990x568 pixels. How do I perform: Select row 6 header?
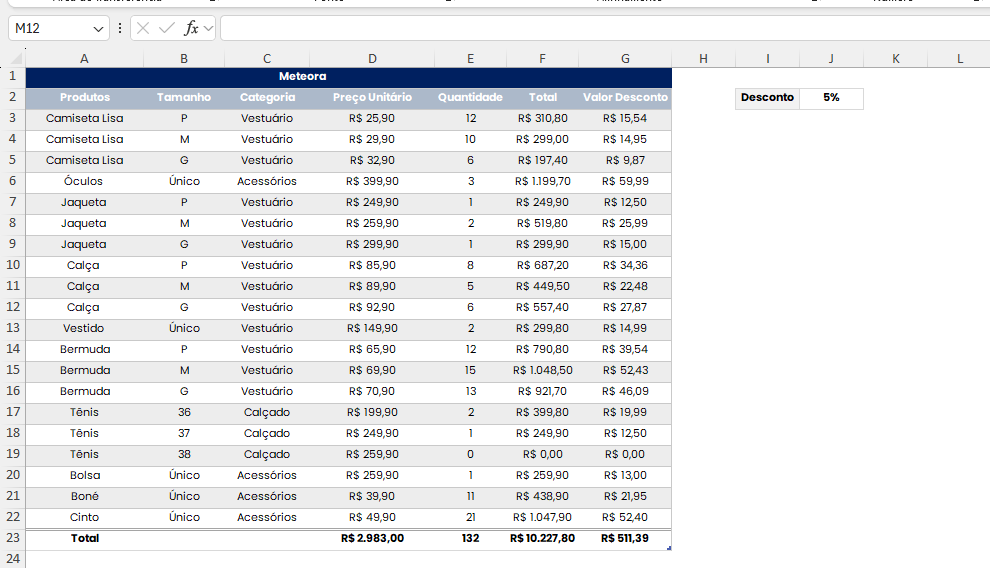pyautogui.click(x=13, y=181)
